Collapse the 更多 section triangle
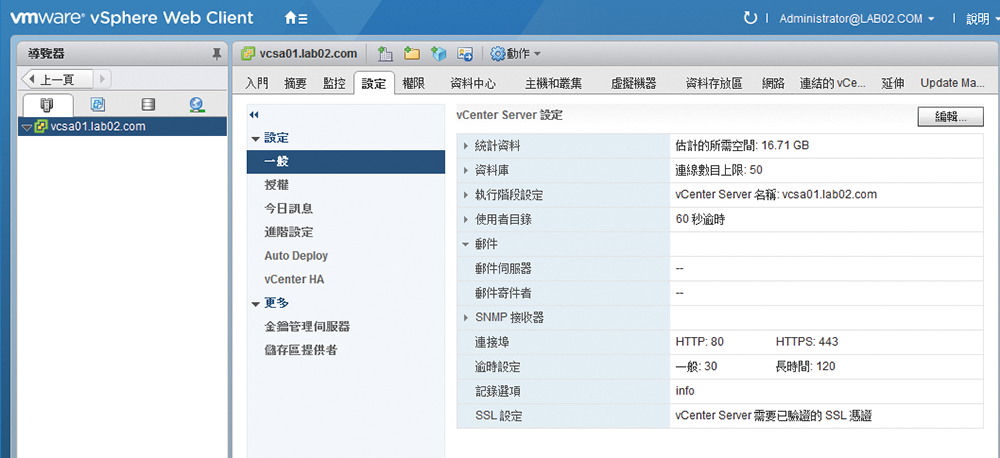The width and height of the screenshot is (1000, 458). (x=256, y=304)
